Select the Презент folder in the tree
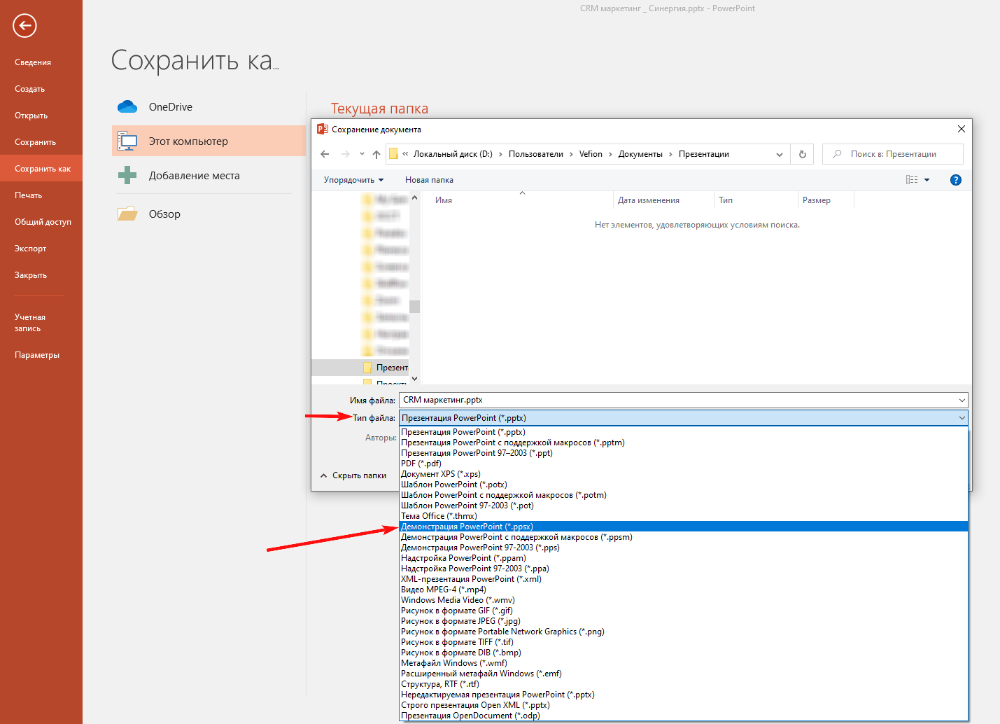This screenshot has height=724, width=1000. click(385, 367)
